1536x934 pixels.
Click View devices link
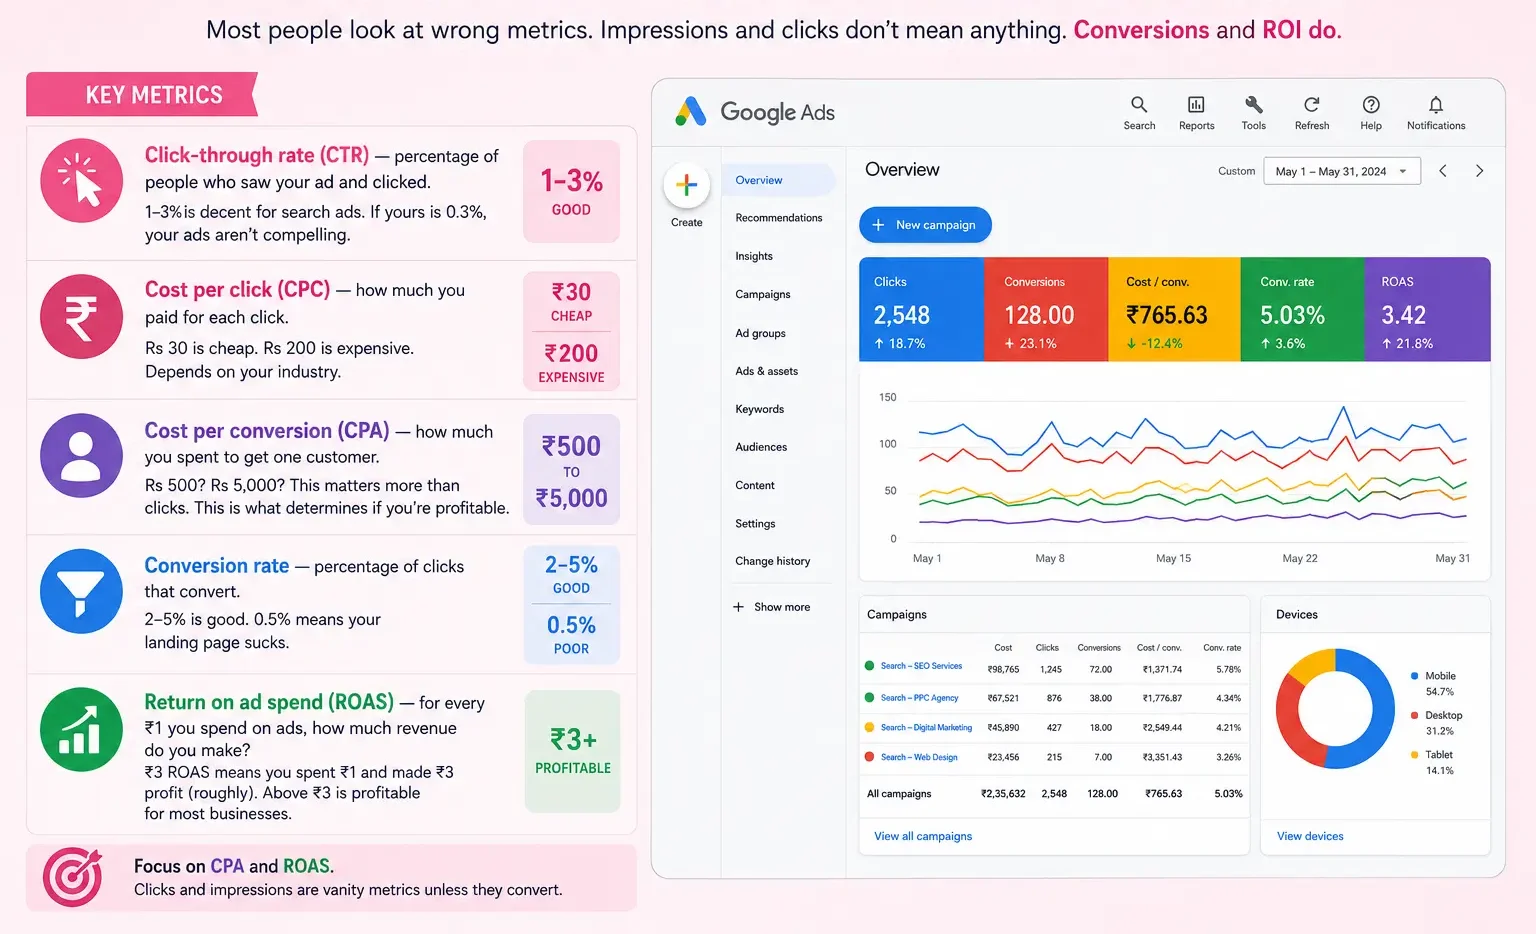pos(1310,836)
